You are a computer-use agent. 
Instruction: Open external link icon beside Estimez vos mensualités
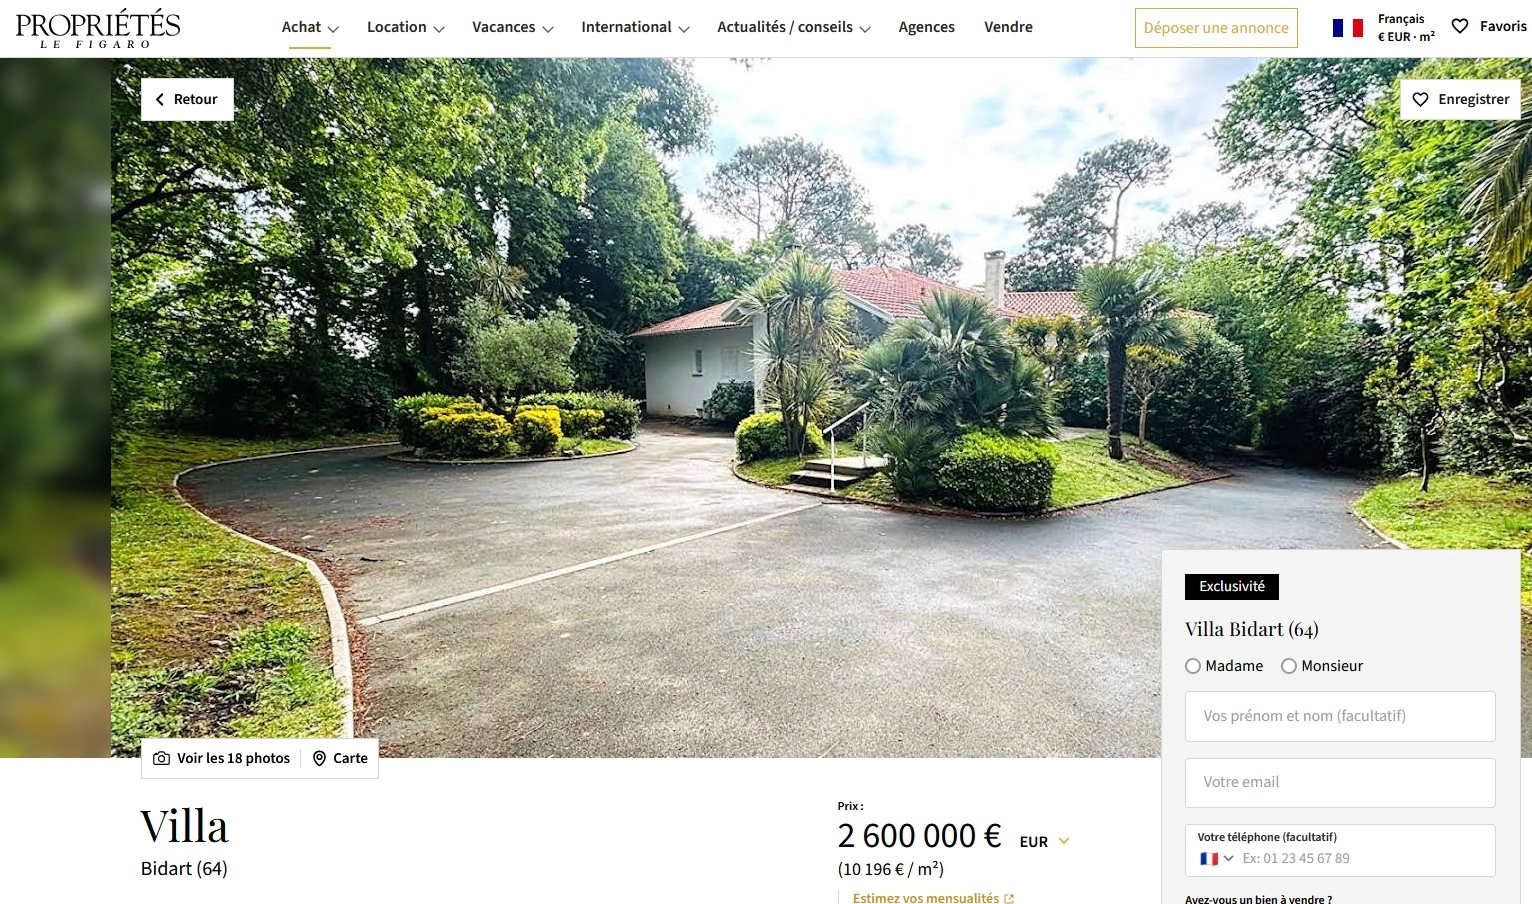click(1009, 898)
